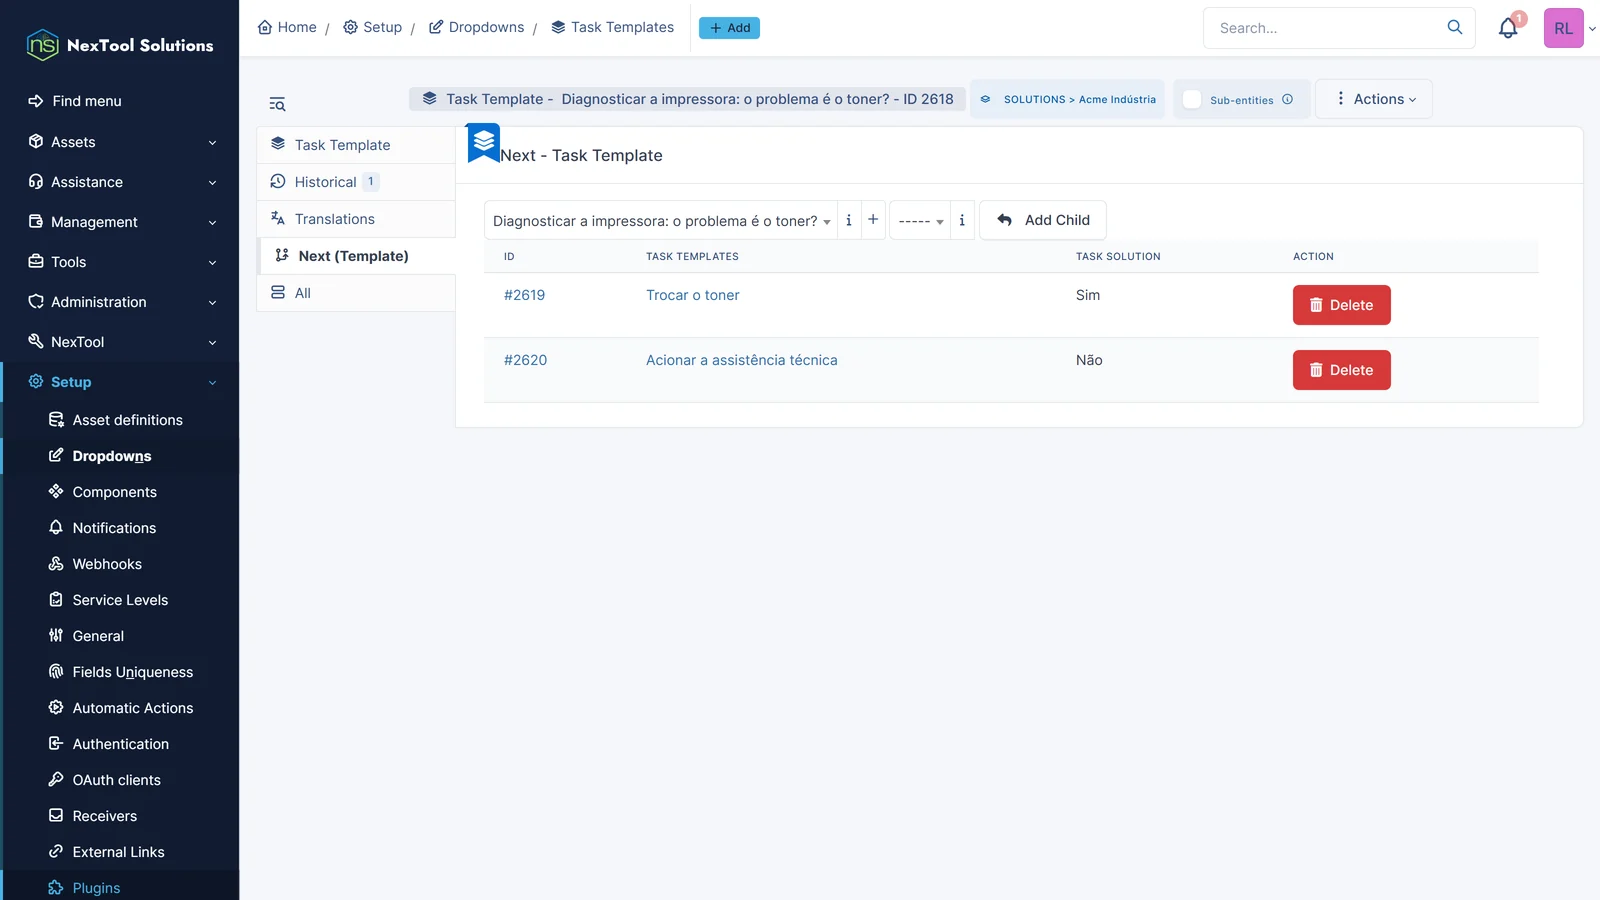
Task: Click the list search filter icon
Action: (277, 104)
